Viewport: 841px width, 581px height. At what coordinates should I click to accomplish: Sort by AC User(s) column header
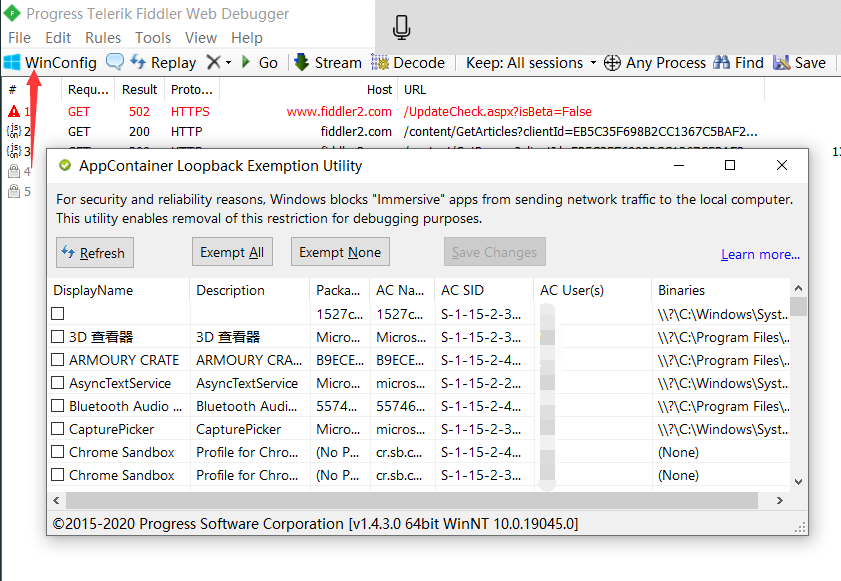[x=593, y=290]
